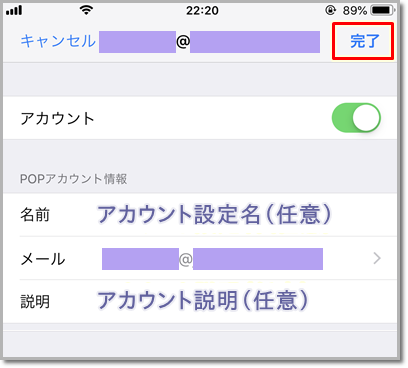Tap the masked email value in the メール row
Viewport: 408px width, 368px height.
pyautogui.click(x=212, y=259)
